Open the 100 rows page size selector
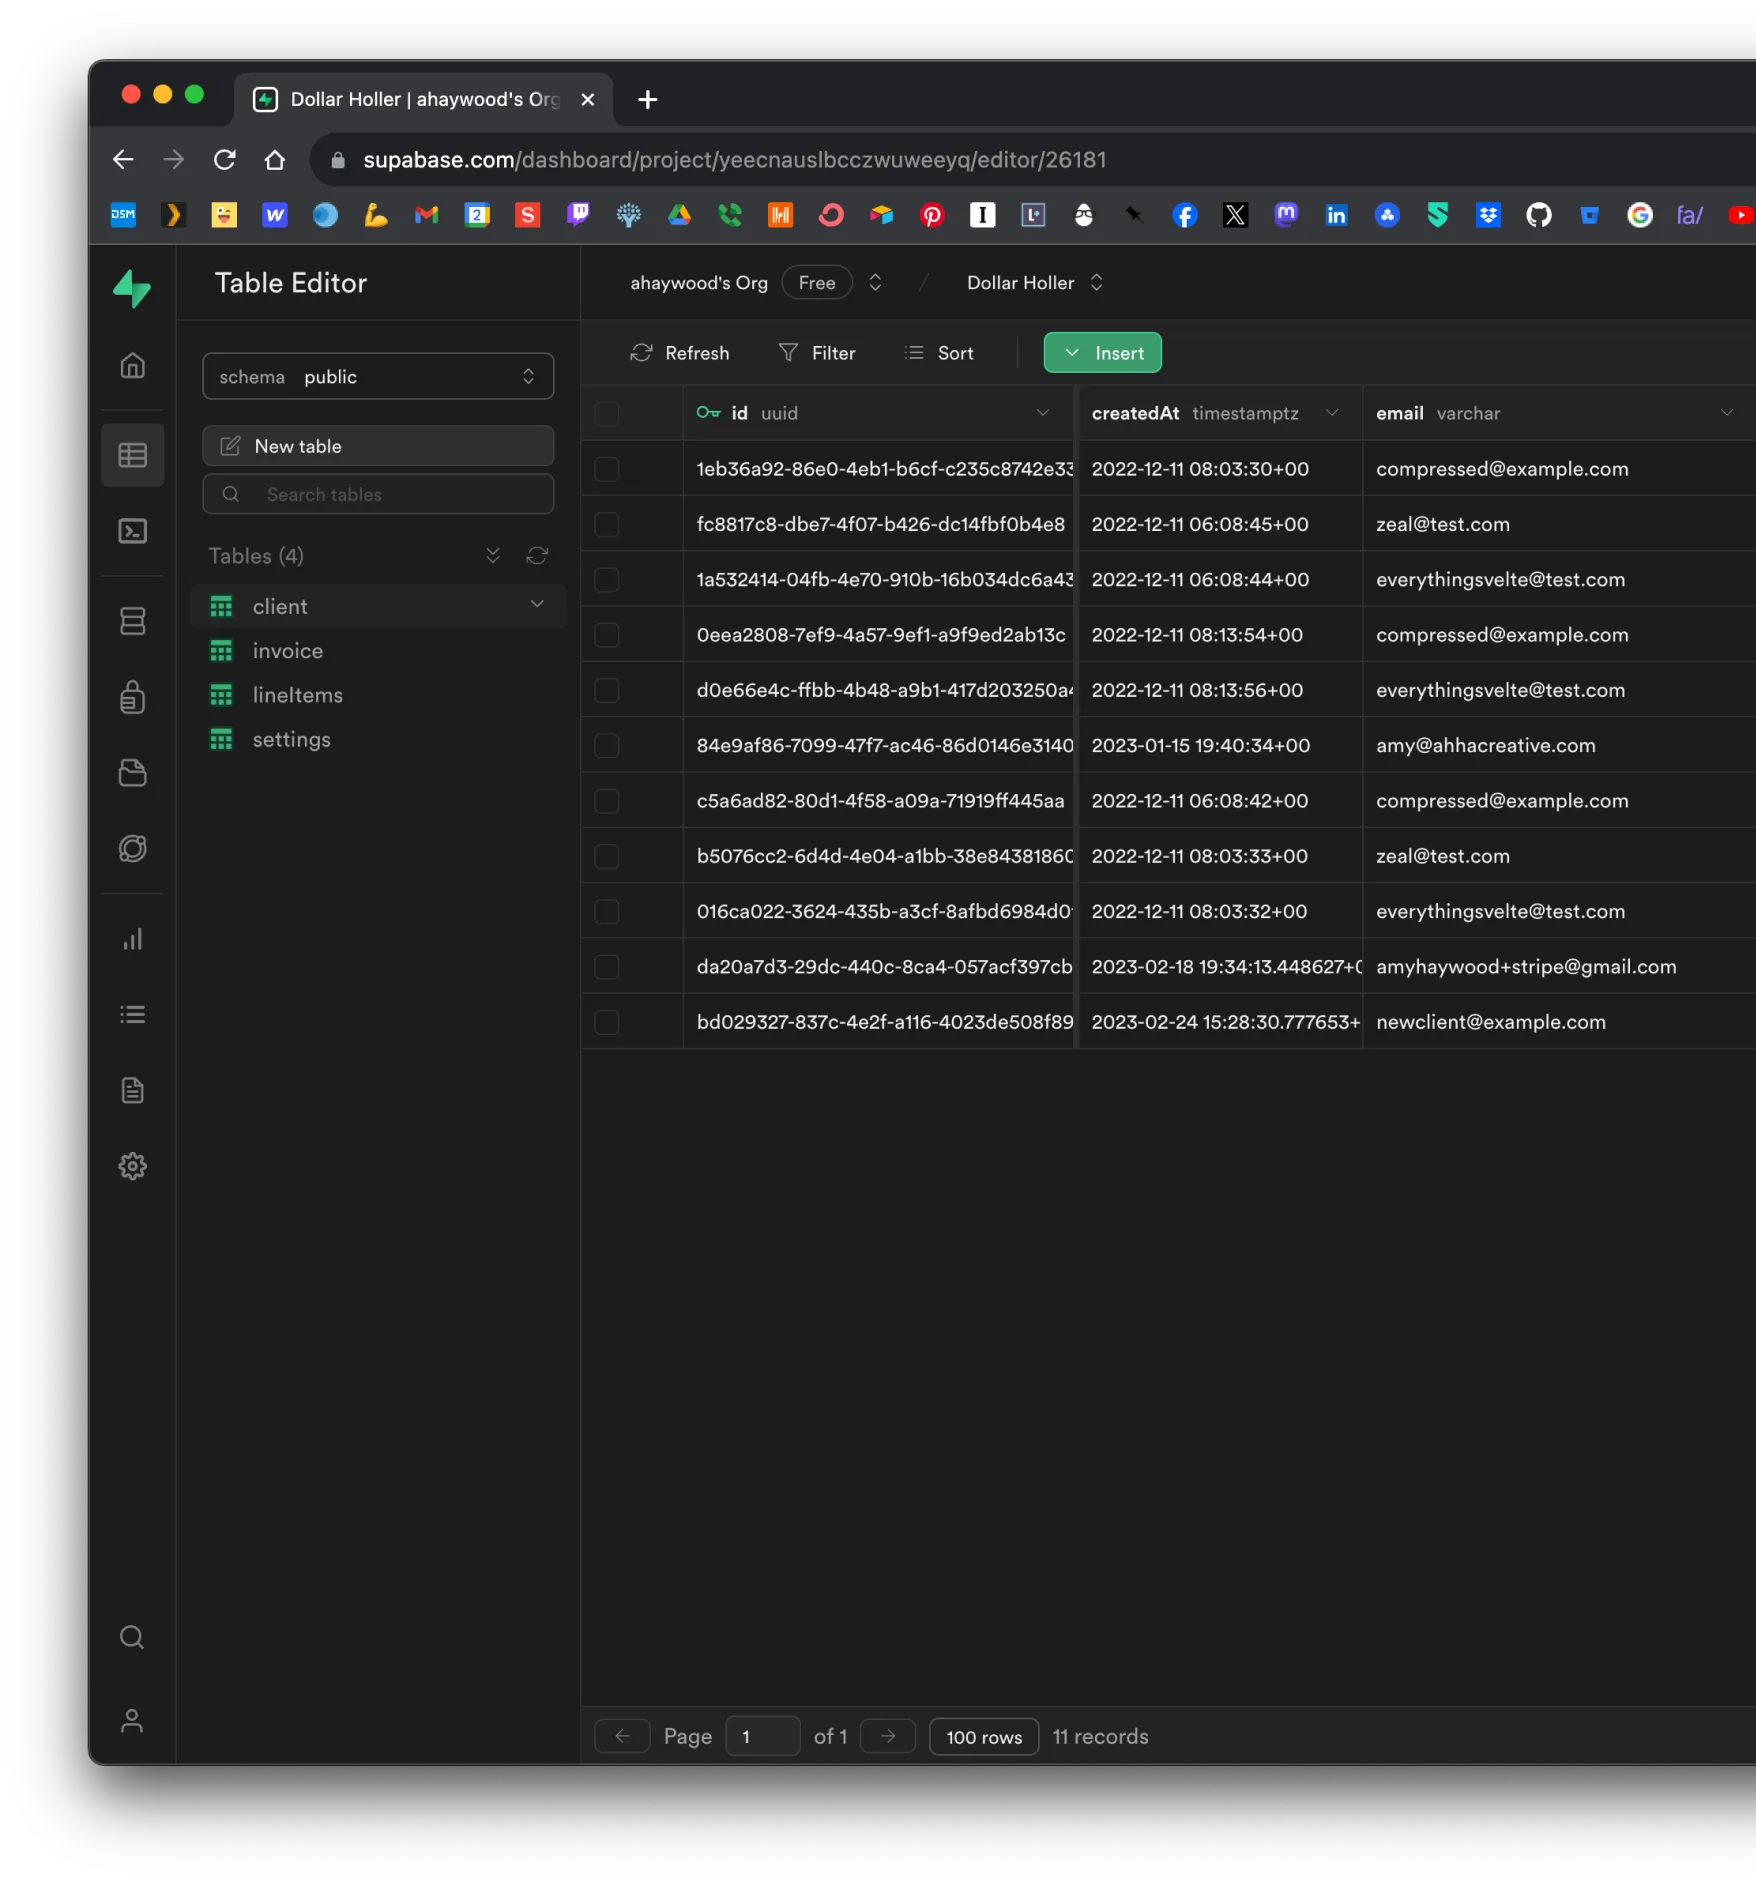The image size is (1756, 1882). [x=984, y=1737]
